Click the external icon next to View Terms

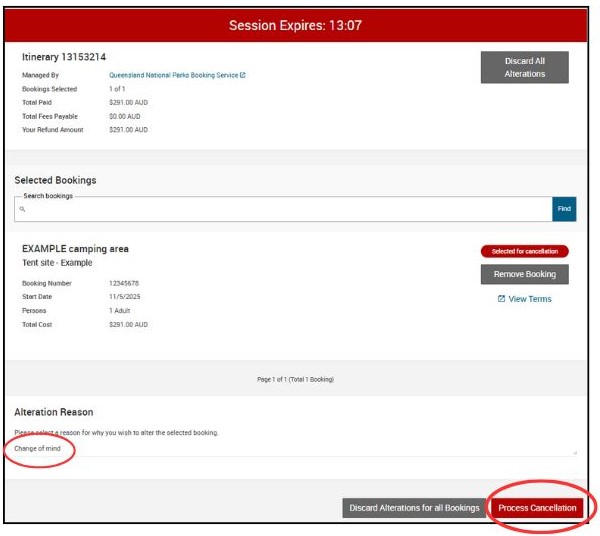click(501, 298)
